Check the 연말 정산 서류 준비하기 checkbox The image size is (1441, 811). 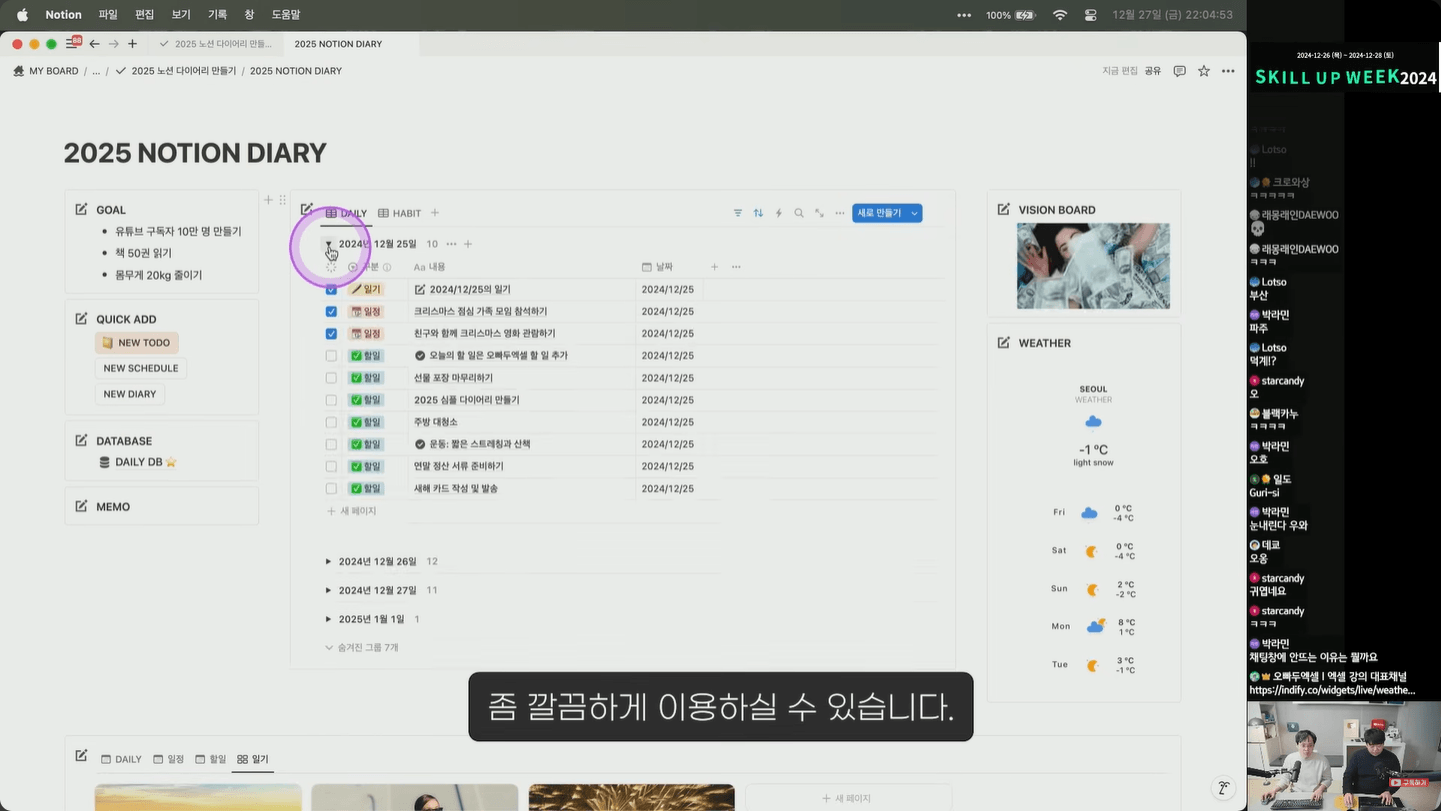331,466
